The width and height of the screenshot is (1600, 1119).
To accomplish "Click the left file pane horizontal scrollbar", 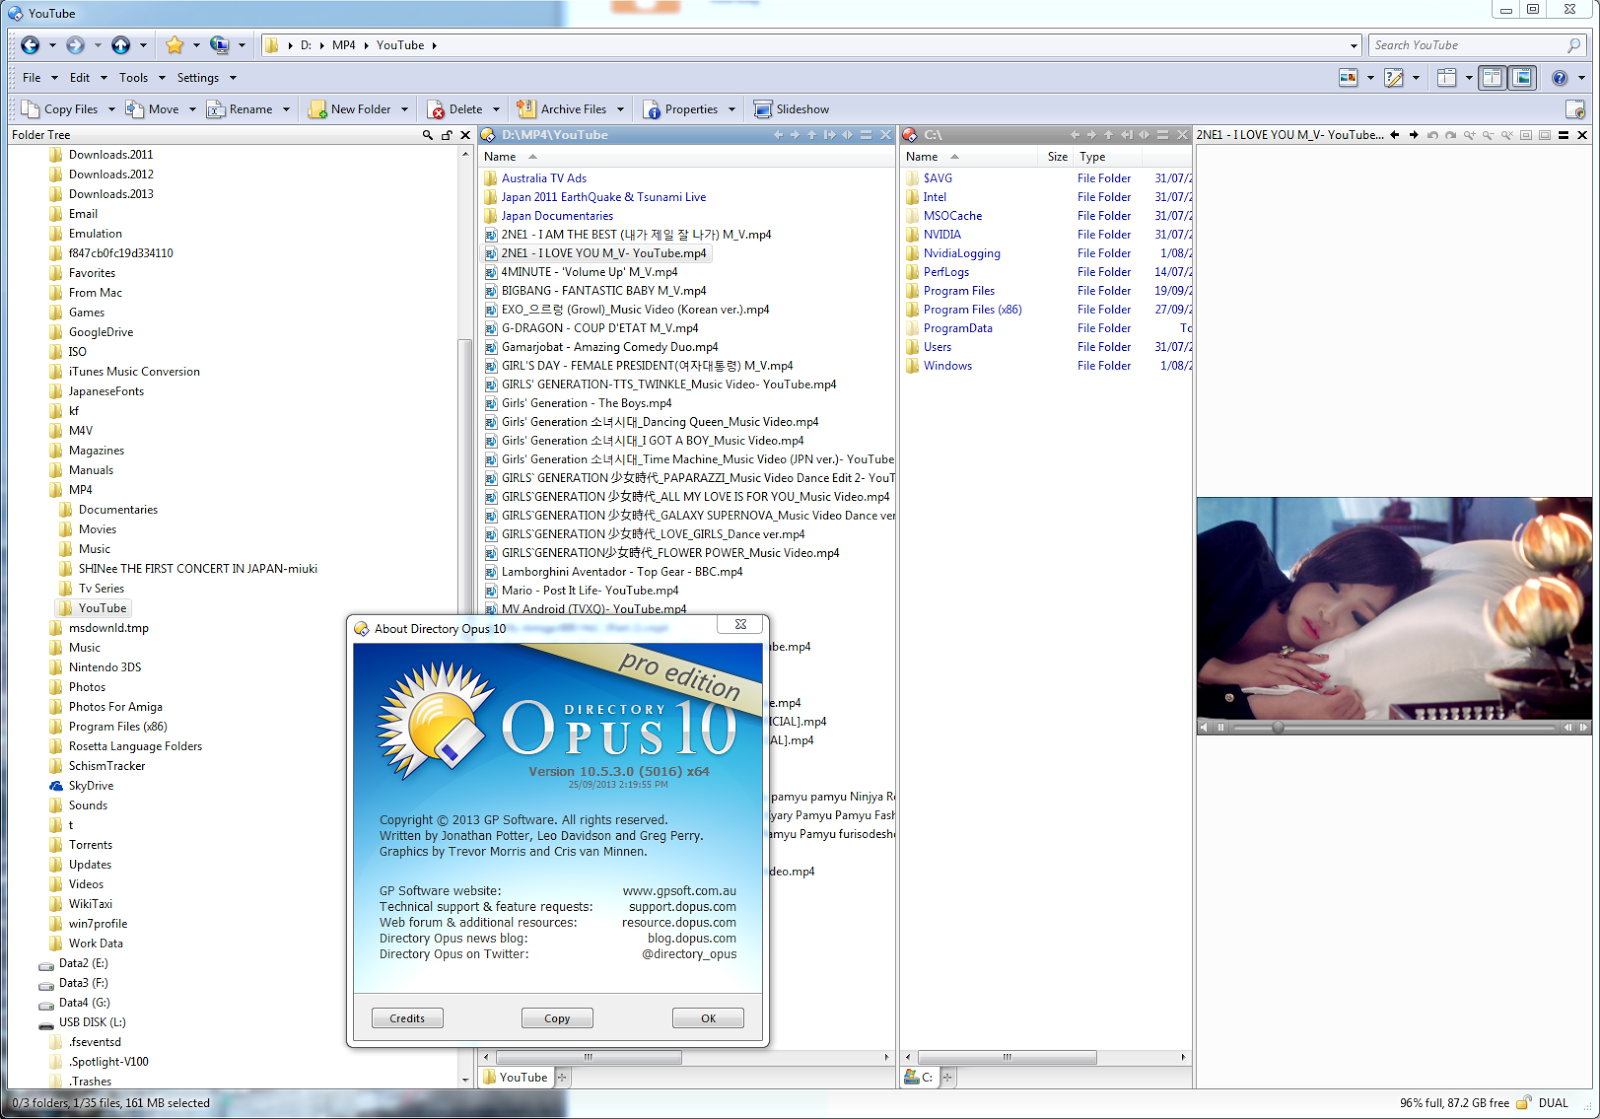I will tap(588, 1057).
